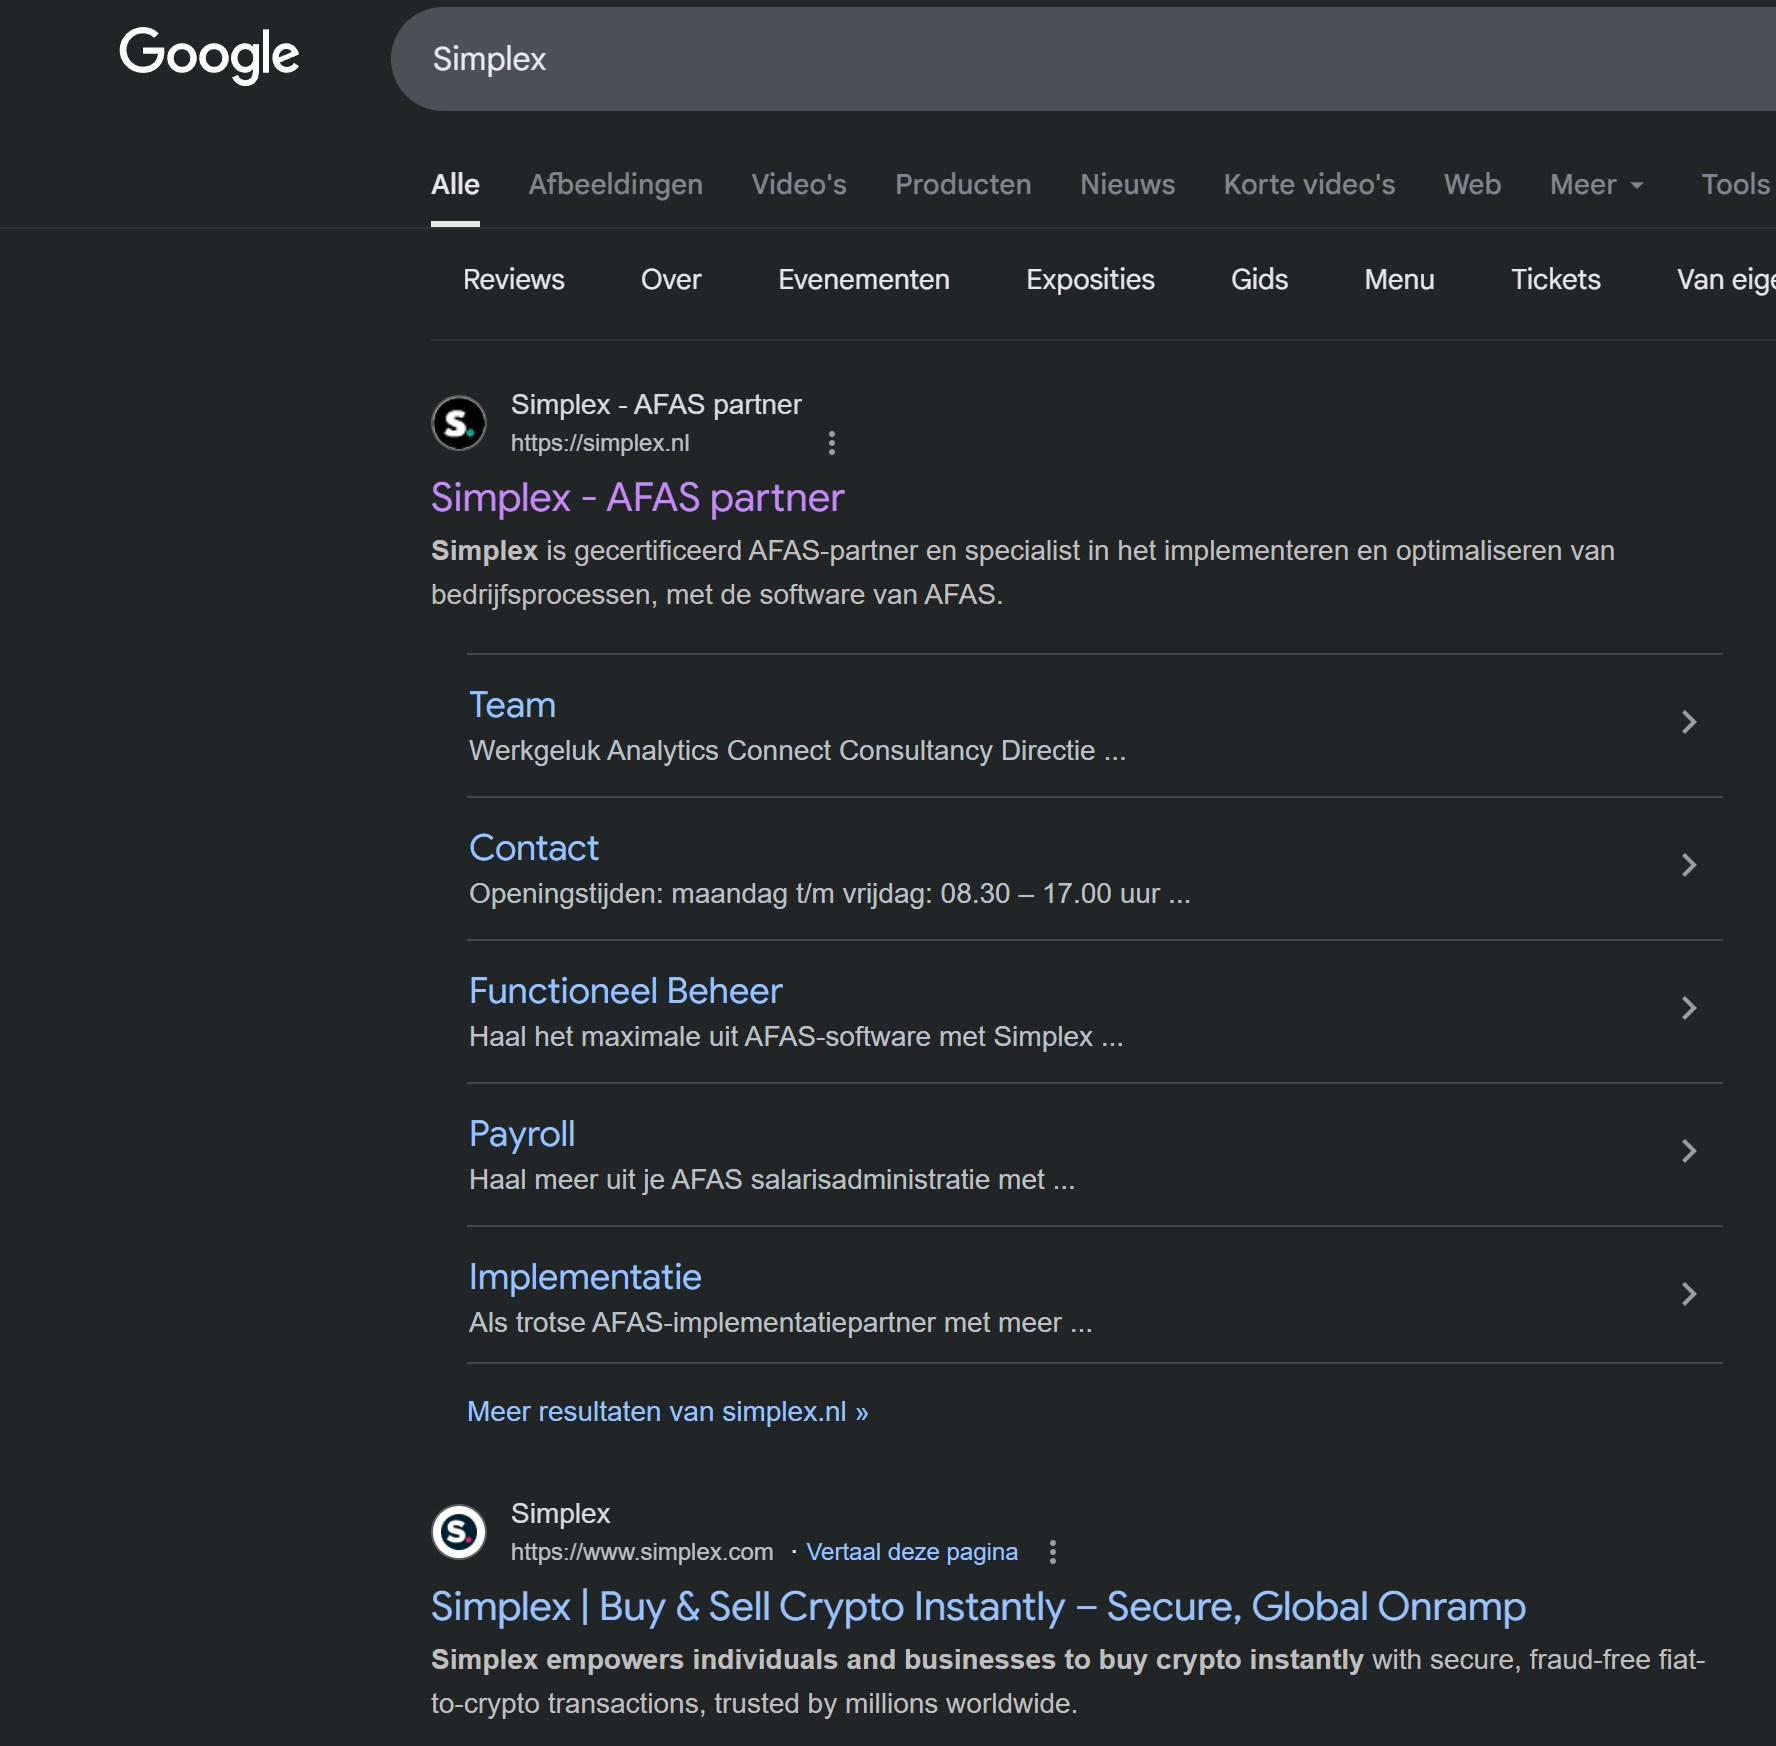Switch to the Afbeeldingen tab
The image size is (1776, 1746).
tap(615, 185)
